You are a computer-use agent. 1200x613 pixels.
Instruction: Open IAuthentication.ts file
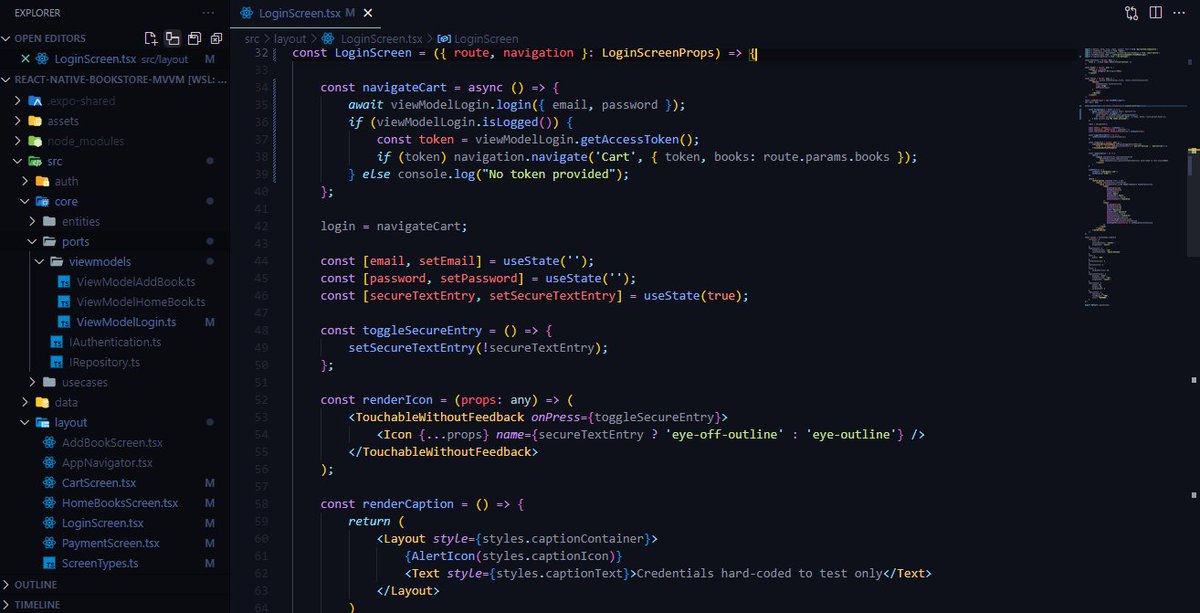pos(115,342)
